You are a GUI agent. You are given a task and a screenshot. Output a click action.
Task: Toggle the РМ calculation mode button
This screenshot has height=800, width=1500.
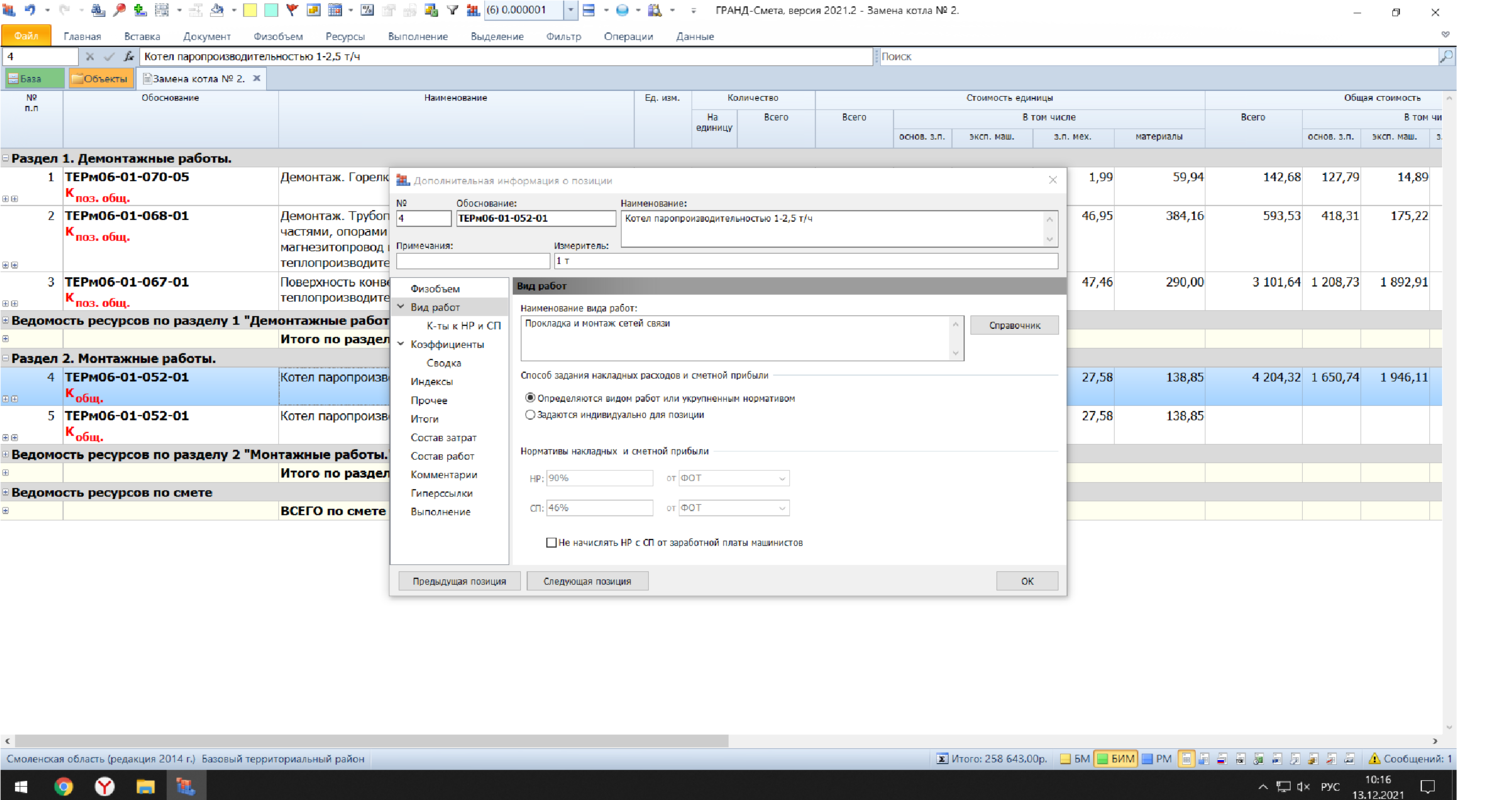(1156, 759)
